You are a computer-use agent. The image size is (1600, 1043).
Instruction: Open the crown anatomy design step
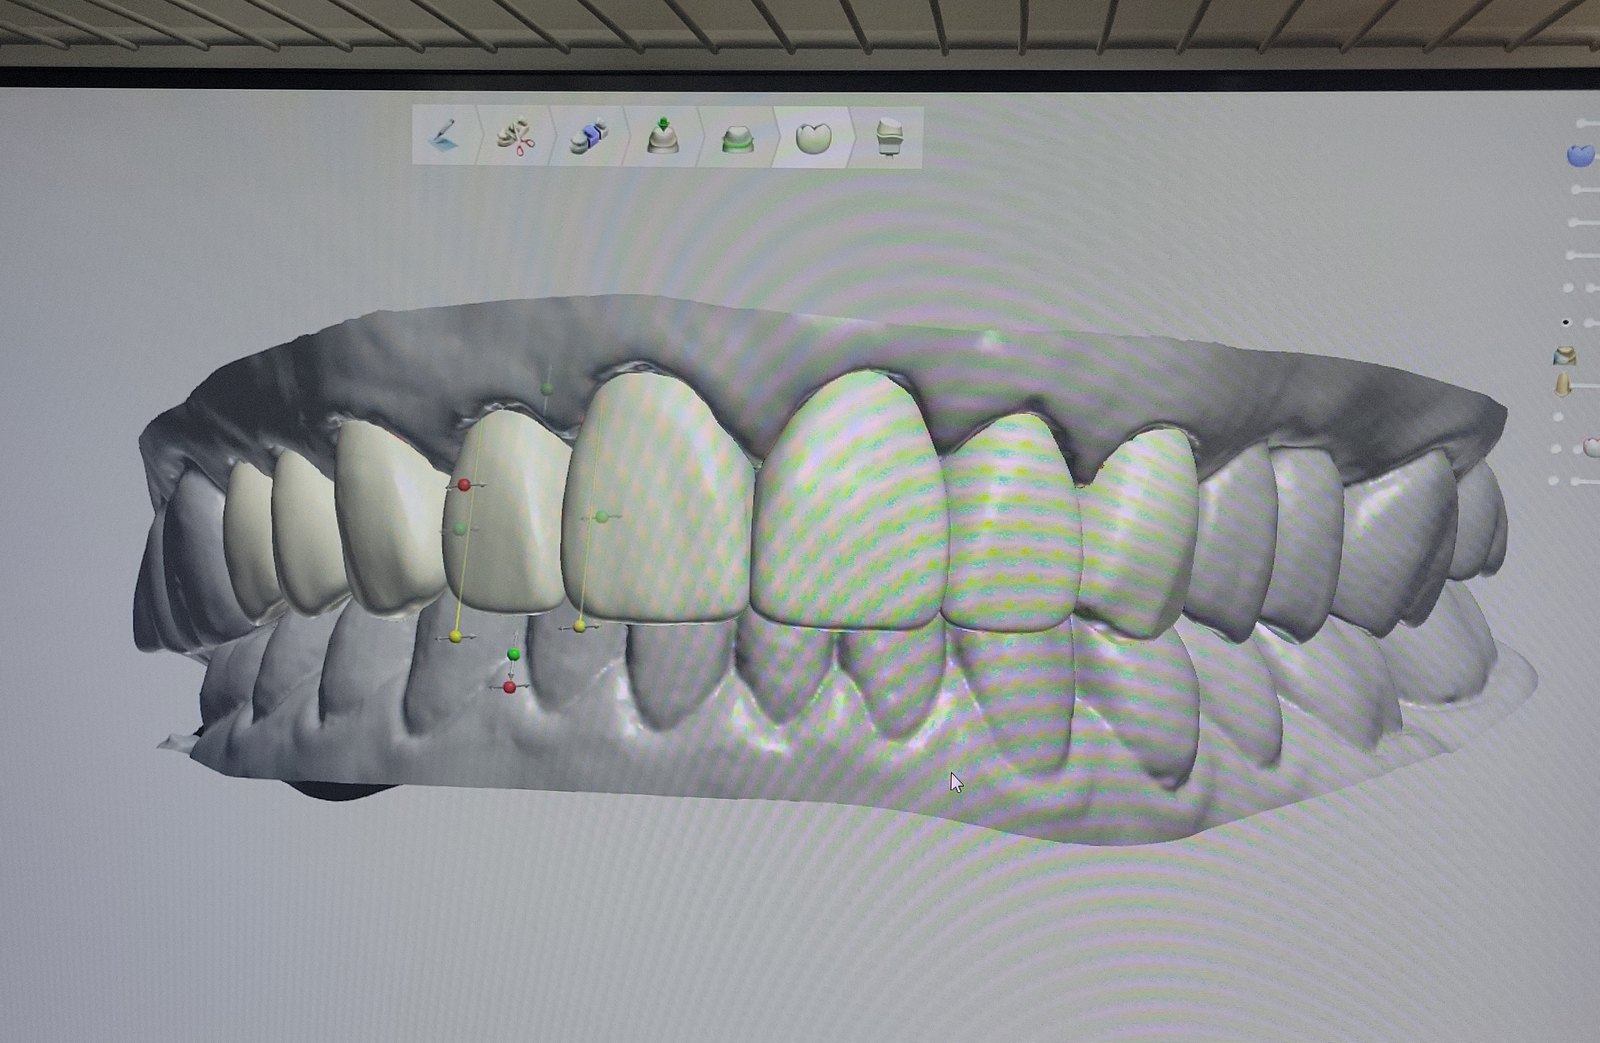tap(814, 137)
